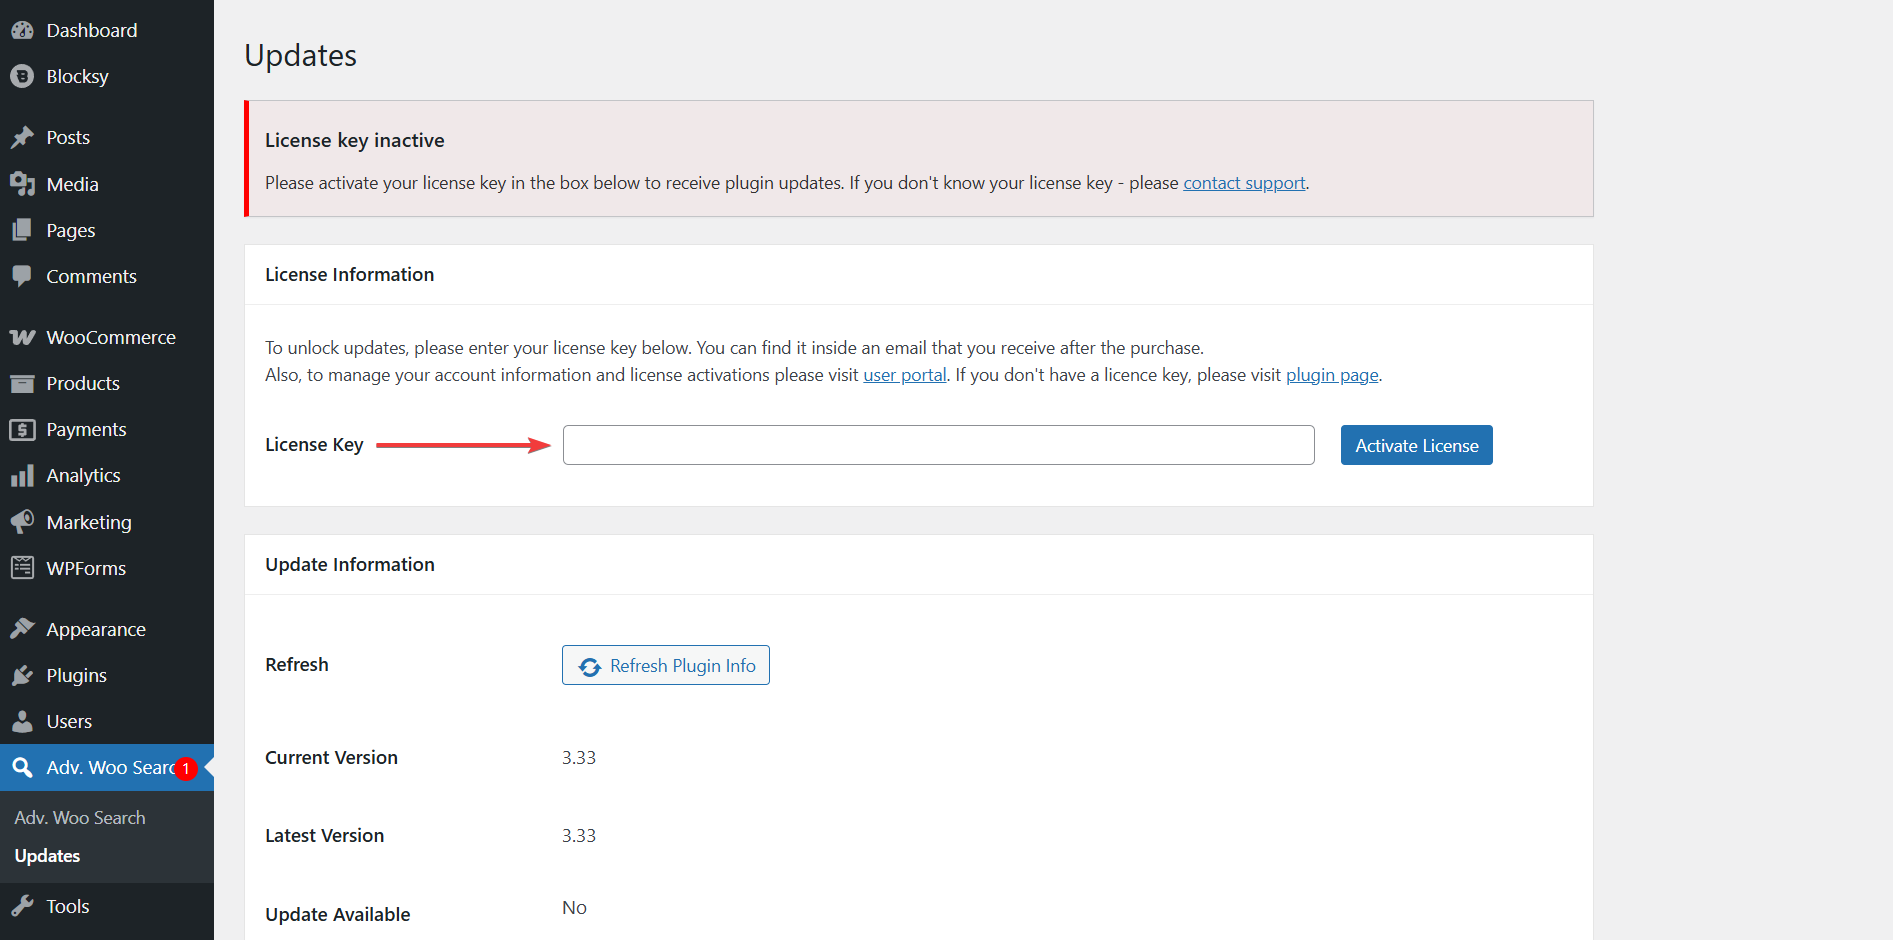This screenshot has width=1893, height=940.
Task: Open the Marketing menu label
Action: [89, 522]
